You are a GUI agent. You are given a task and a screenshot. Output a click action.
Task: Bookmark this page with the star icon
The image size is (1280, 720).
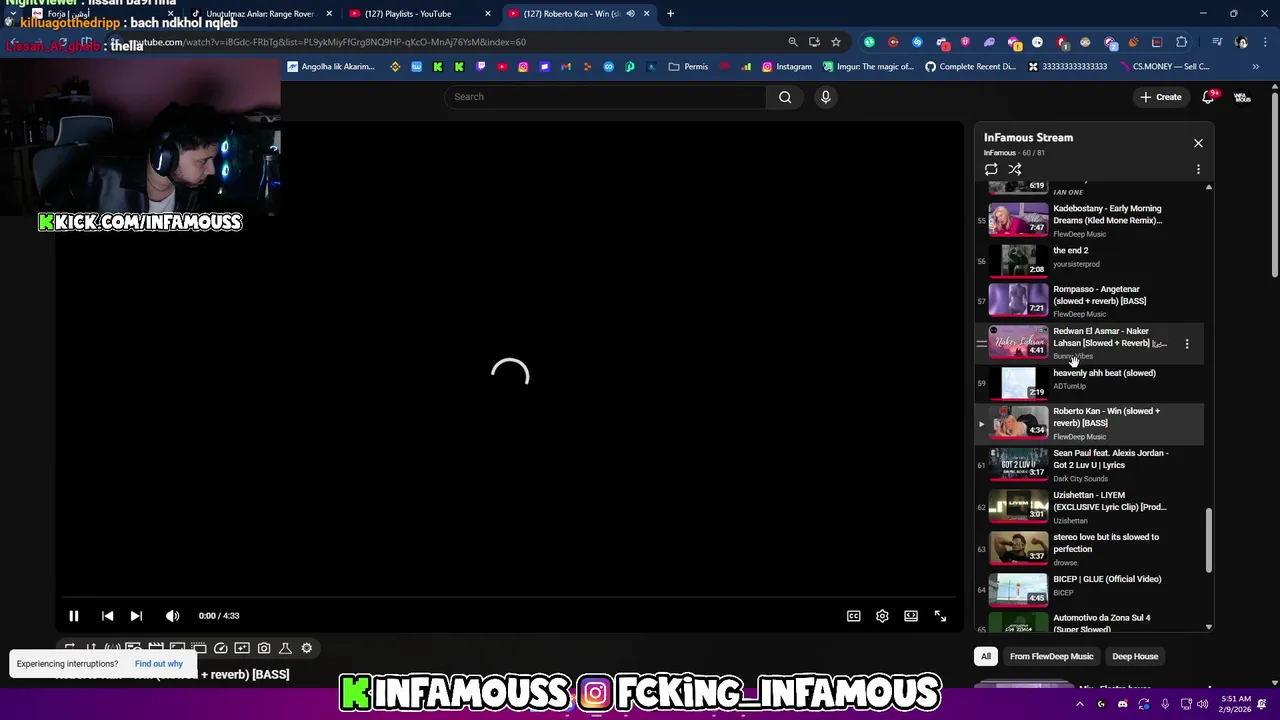click(836, 42)
